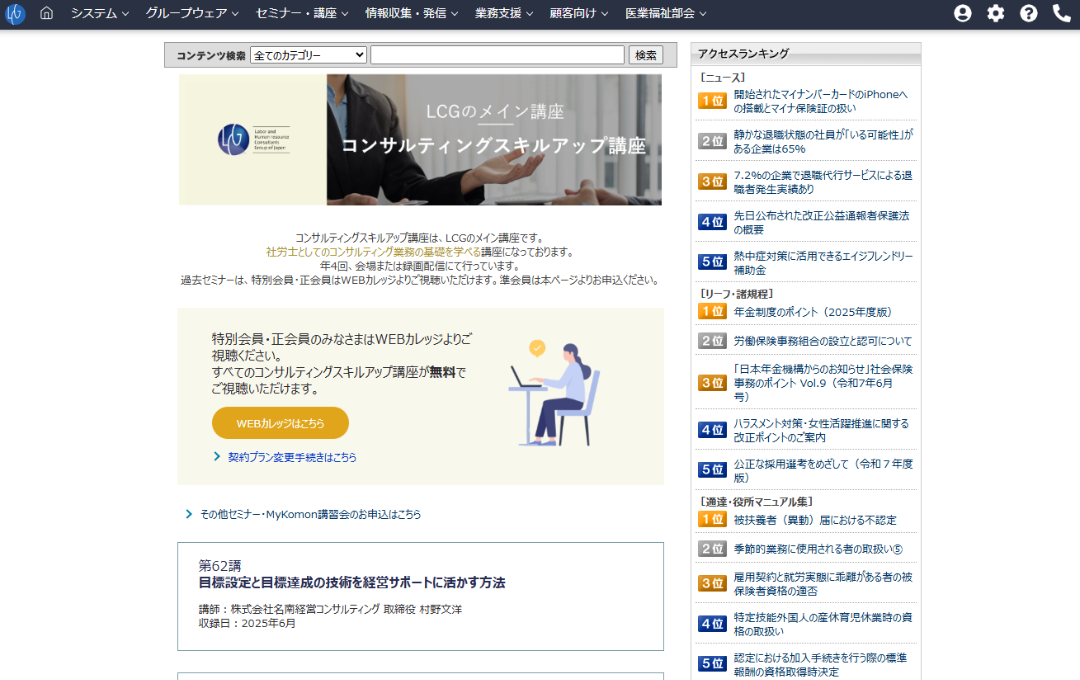Image resolution: width=1080 pixels, height=680 pixels.
Task: Open 改正公益通報者保護法の概要 article
Action: pyautogui.click(x=821, y=223)
